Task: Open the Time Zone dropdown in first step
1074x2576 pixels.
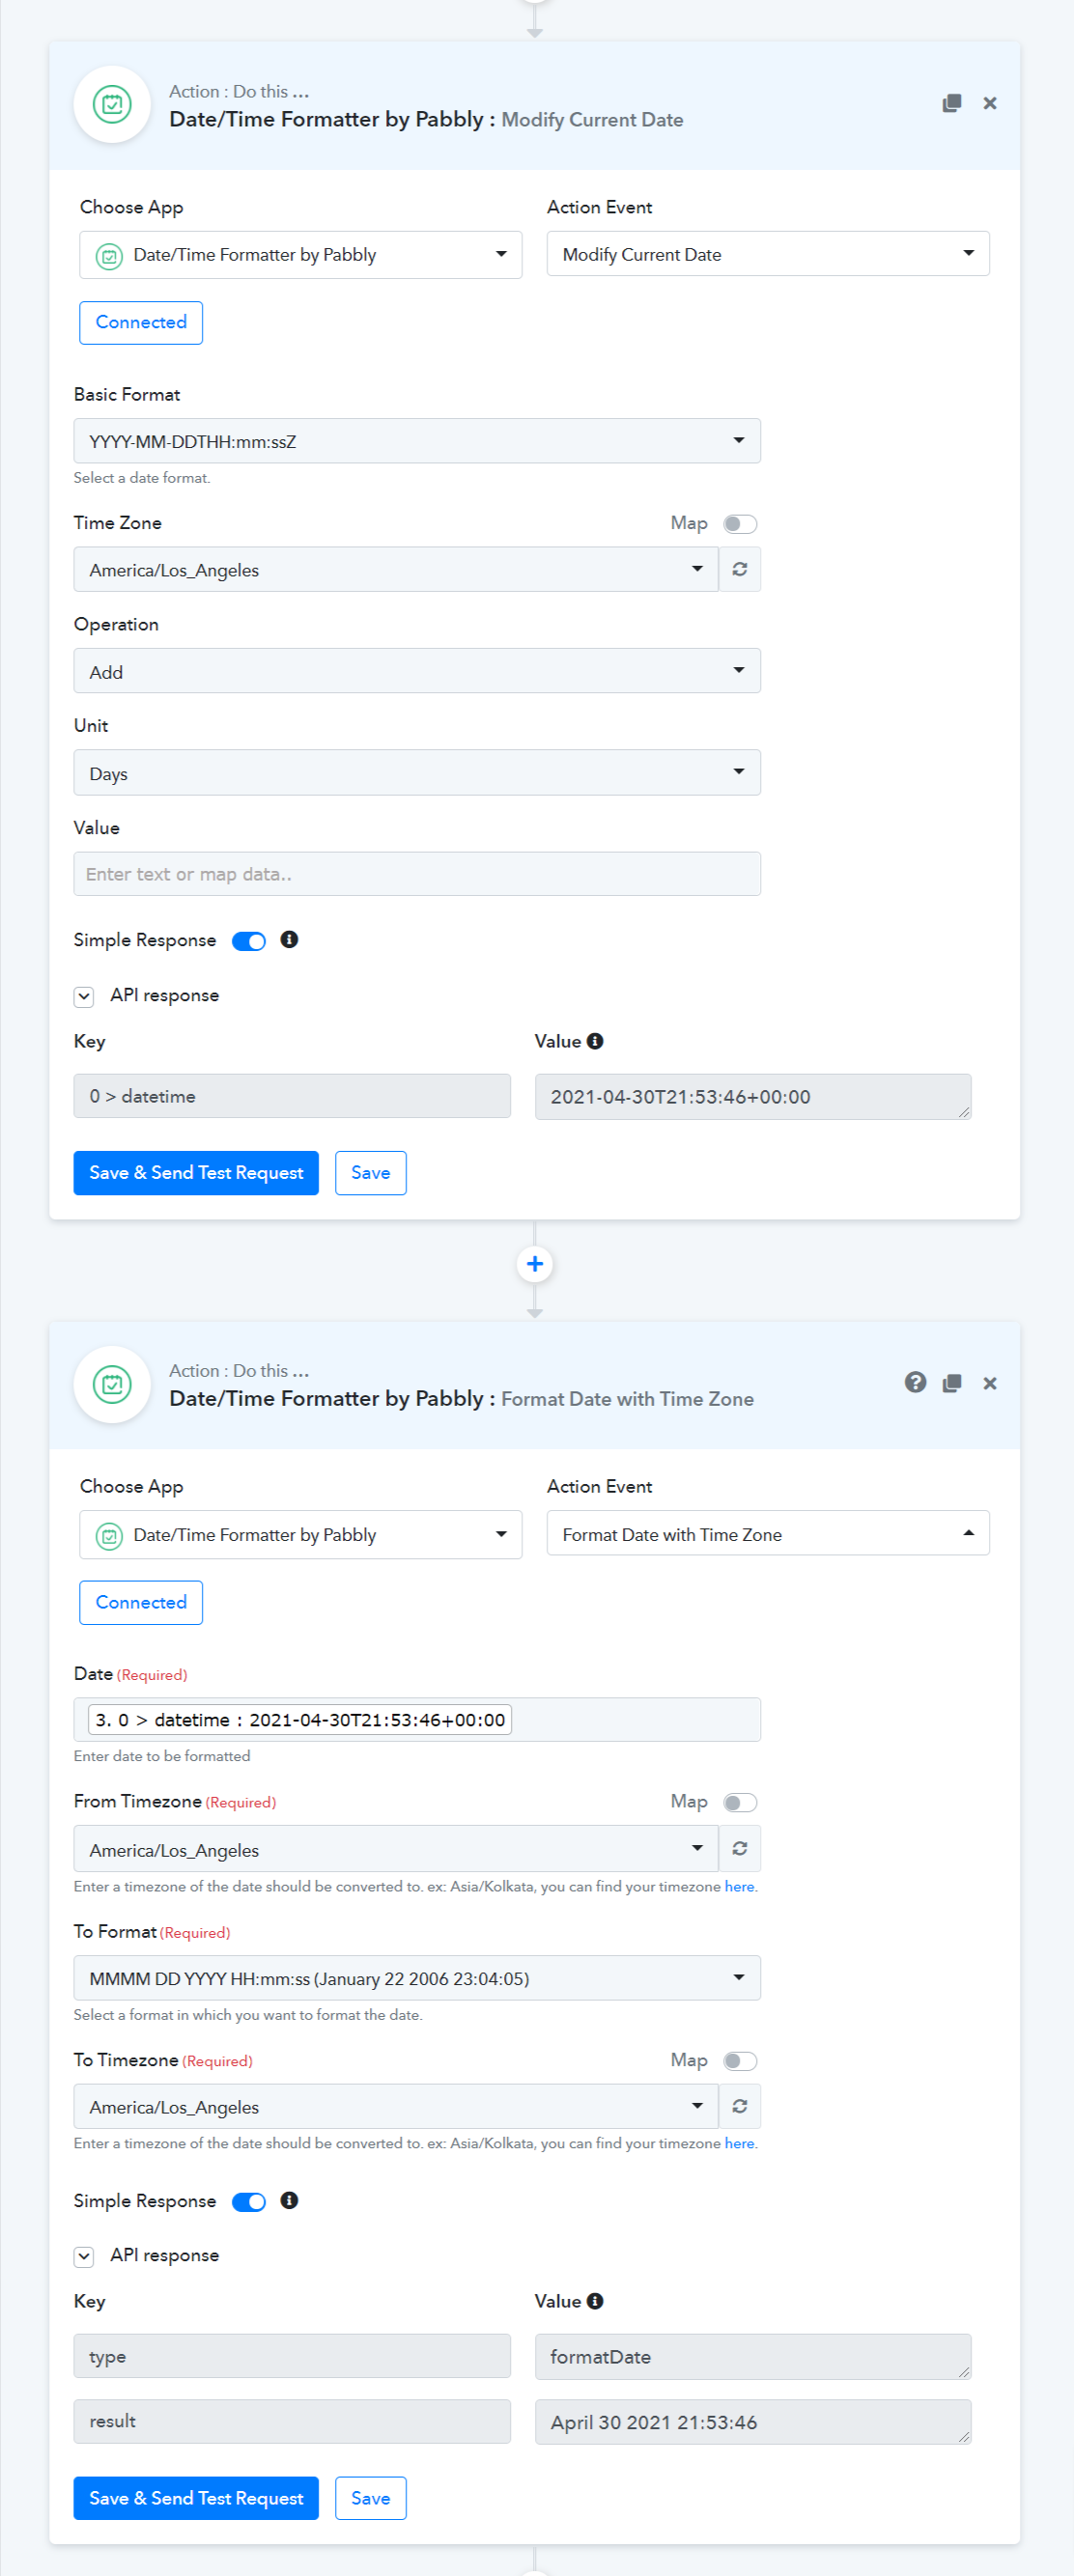Action: (396, 570)
